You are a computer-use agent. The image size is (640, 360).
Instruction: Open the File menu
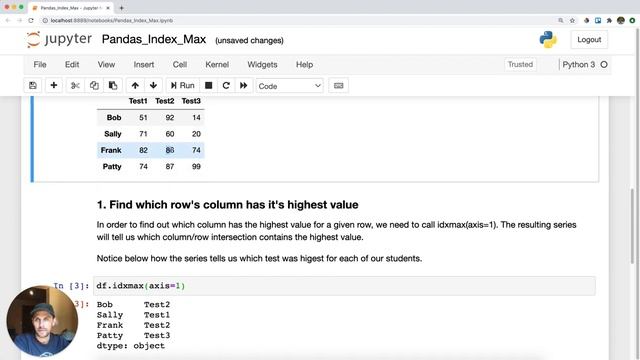(x=40, y=64)
